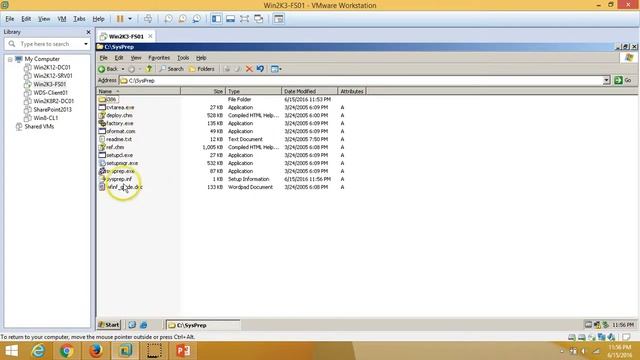Collapse the My Computer tree node
Viewport: 640px width, 360px height.
pyautogui.click(x=10, y=59)
